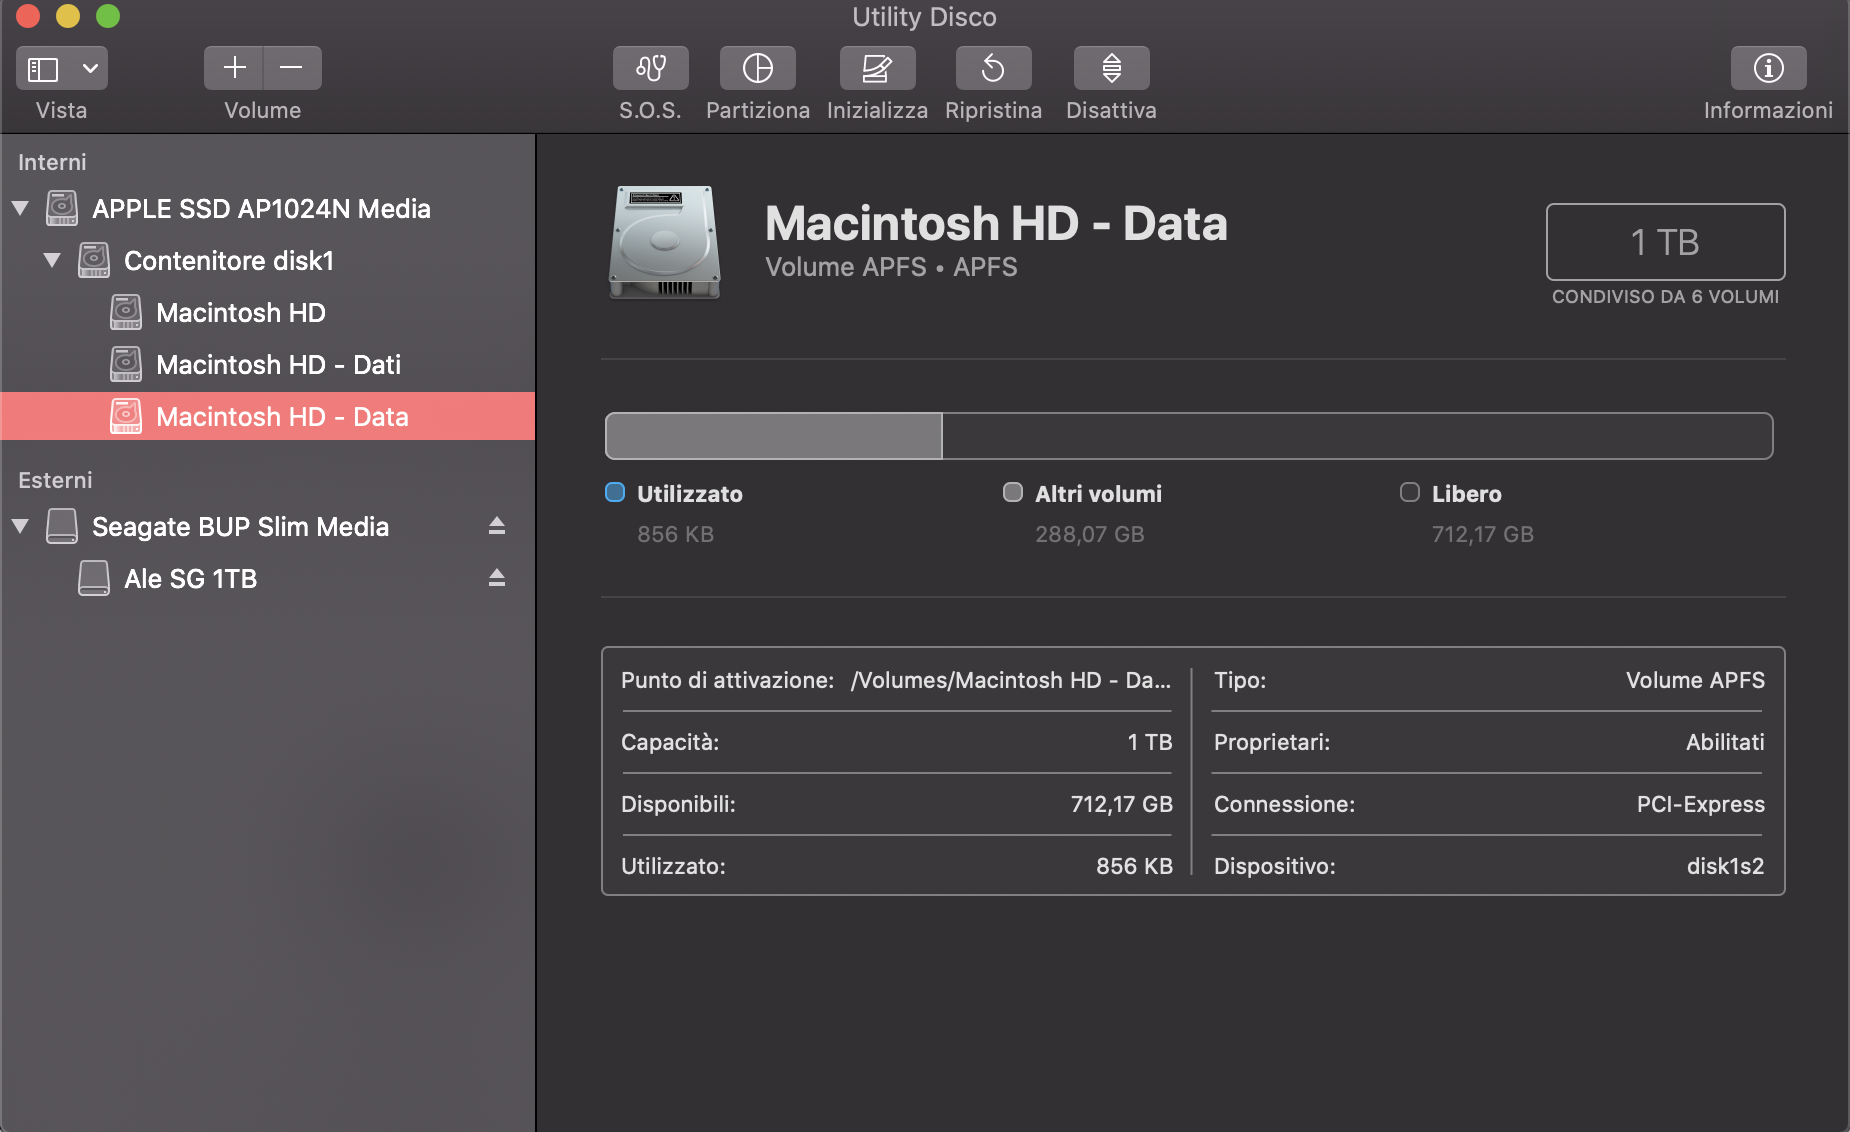The width and height of the screenshot is (1850, 1132).
Task: Unmount volume with Disattiva icon
Action: tap(1110, 69)
